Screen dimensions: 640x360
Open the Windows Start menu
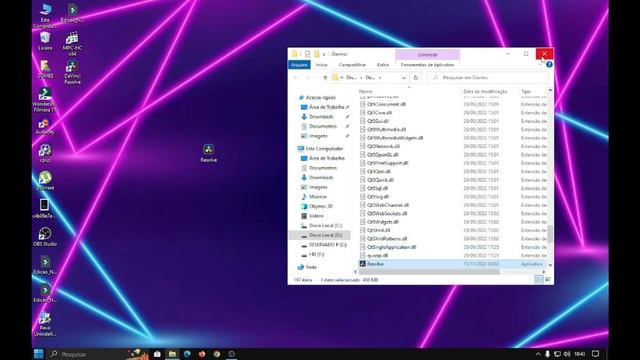point(39,353)
